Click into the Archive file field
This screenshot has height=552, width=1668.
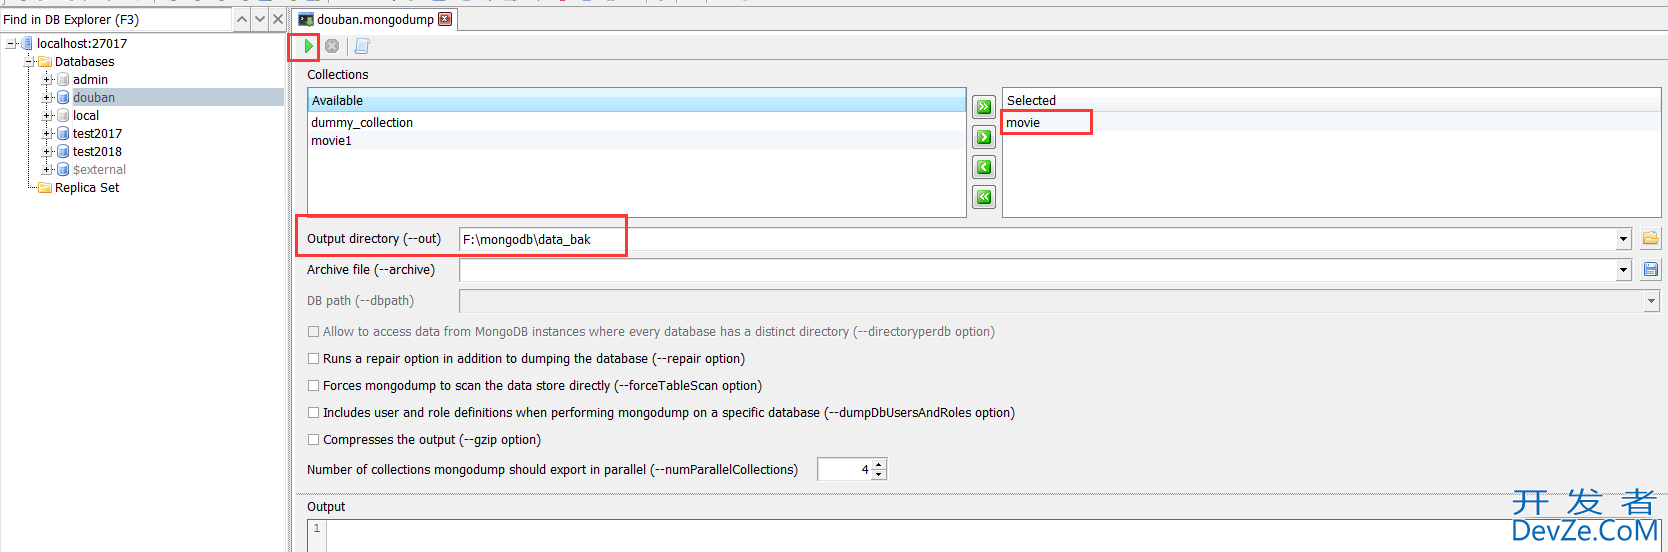(x=1037, y=270)
